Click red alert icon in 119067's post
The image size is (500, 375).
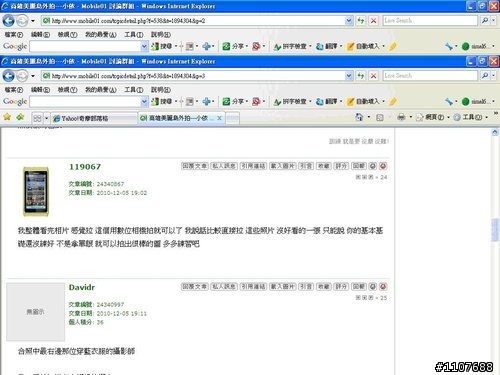[383, 166]
